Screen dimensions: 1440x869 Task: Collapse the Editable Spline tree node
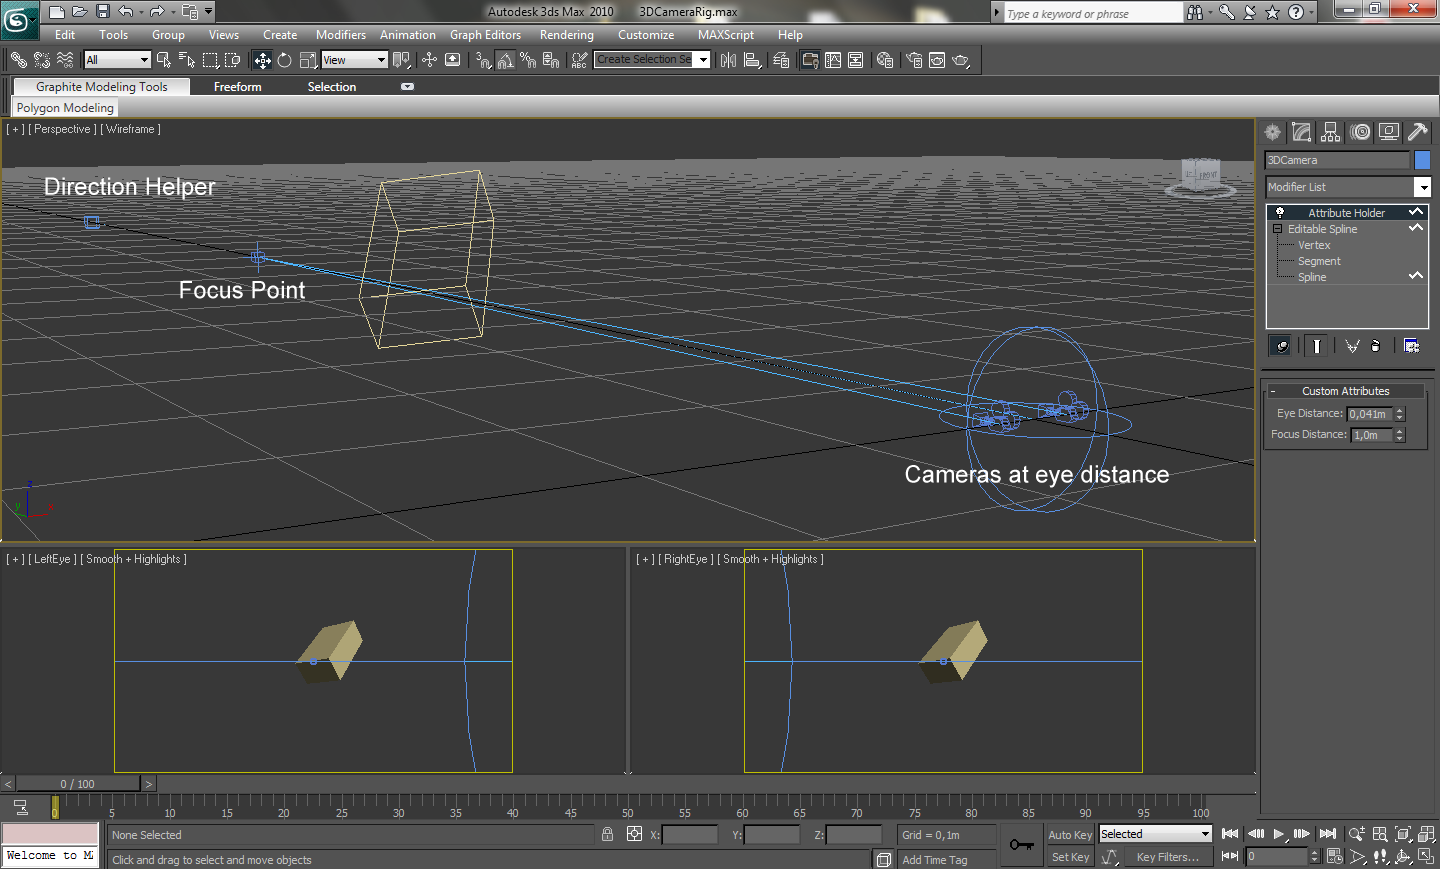tap(1277, 229)
